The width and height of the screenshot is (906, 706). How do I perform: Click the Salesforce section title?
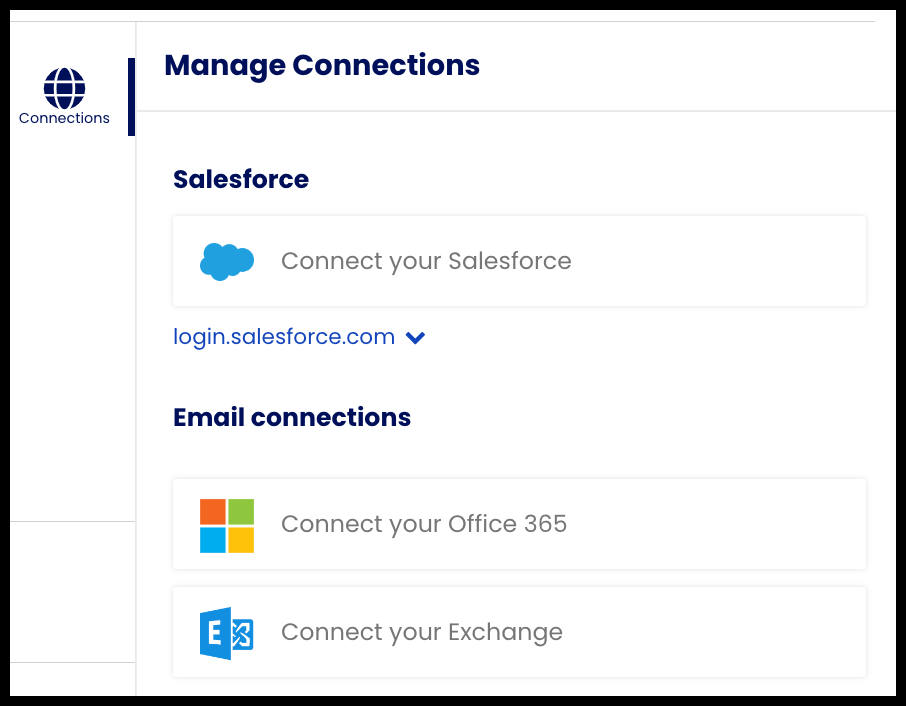pyautogui.click(x=240, y=179)
